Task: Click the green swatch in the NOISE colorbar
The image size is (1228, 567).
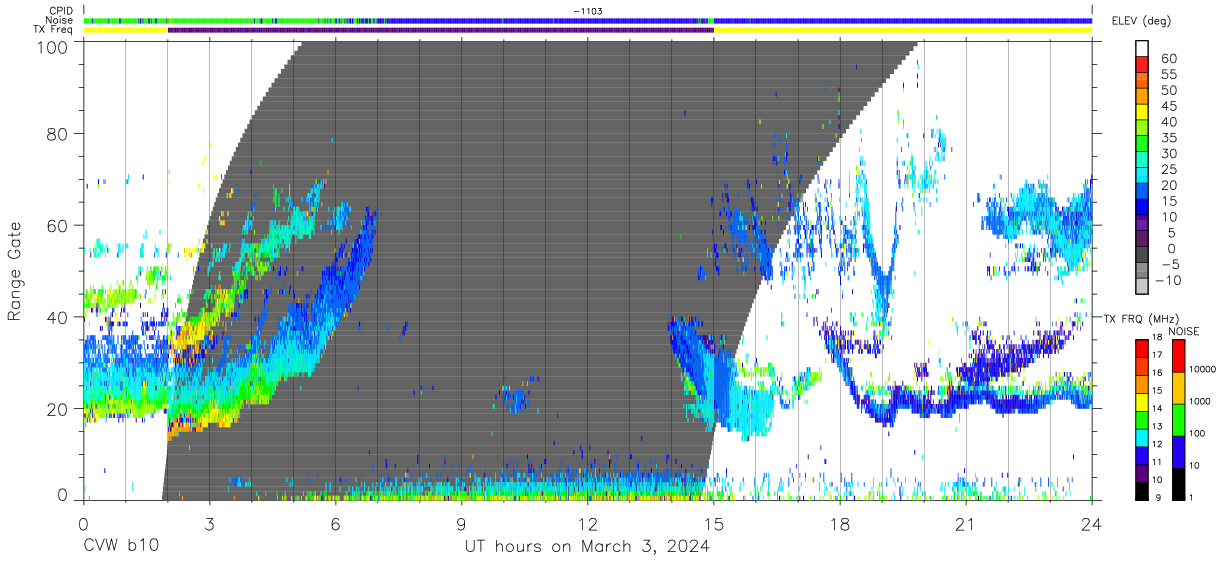Action: point(1180,420)
